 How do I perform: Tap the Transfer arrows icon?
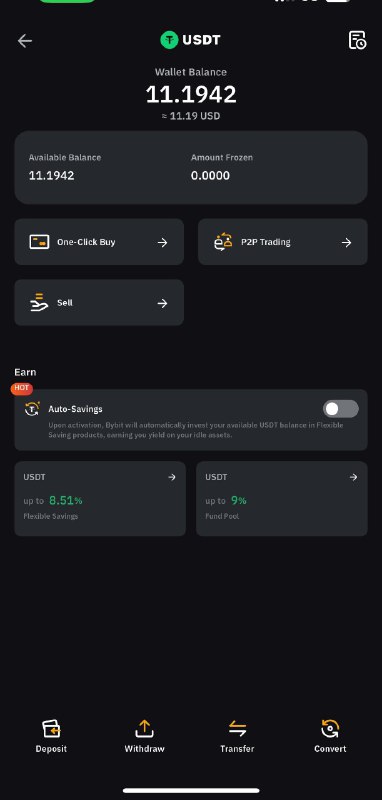(x=237, y=729)
